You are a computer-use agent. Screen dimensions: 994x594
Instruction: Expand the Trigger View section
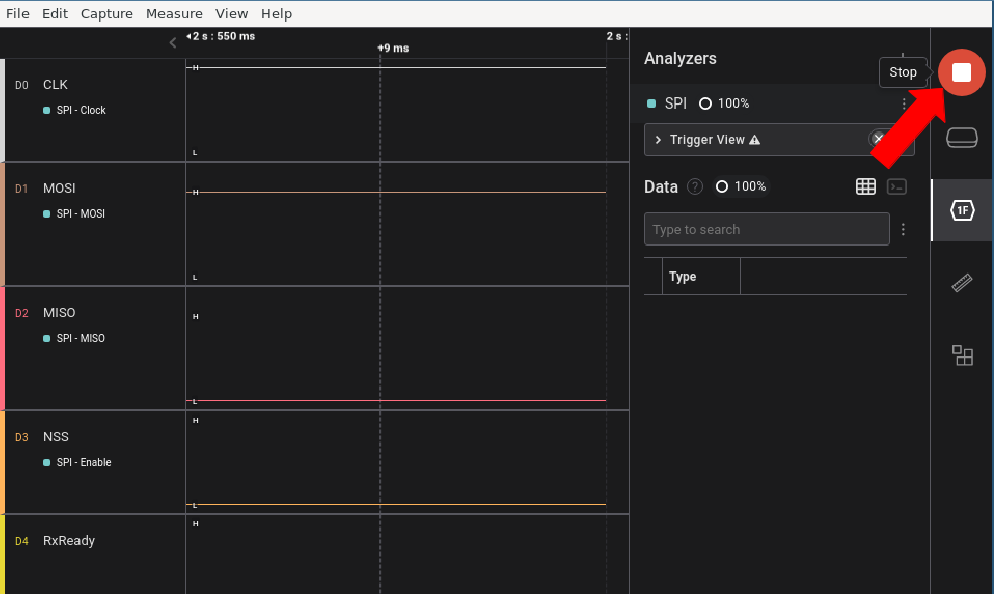pyautogui.click(x=658, y=140)
